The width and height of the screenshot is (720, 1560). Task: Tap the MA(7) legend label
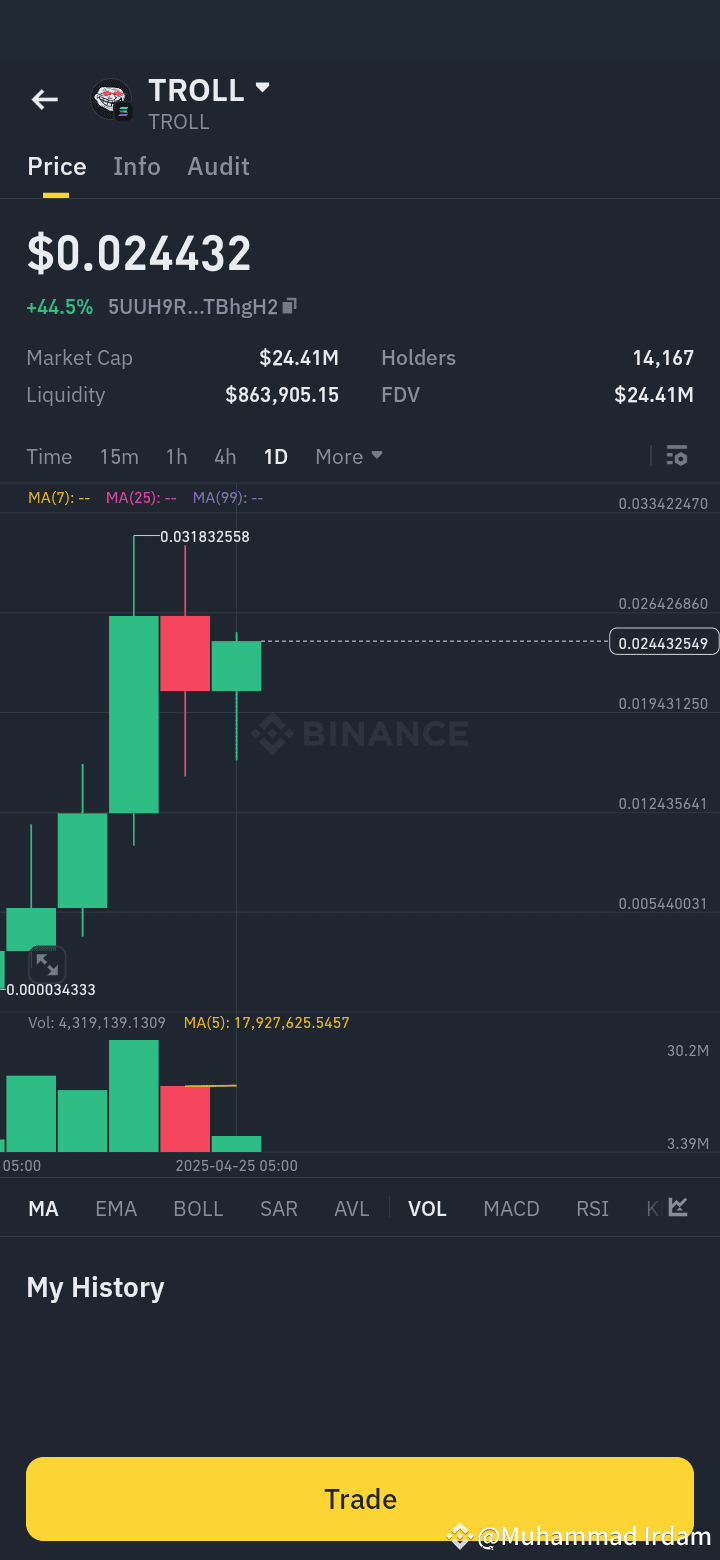point(59,497)
